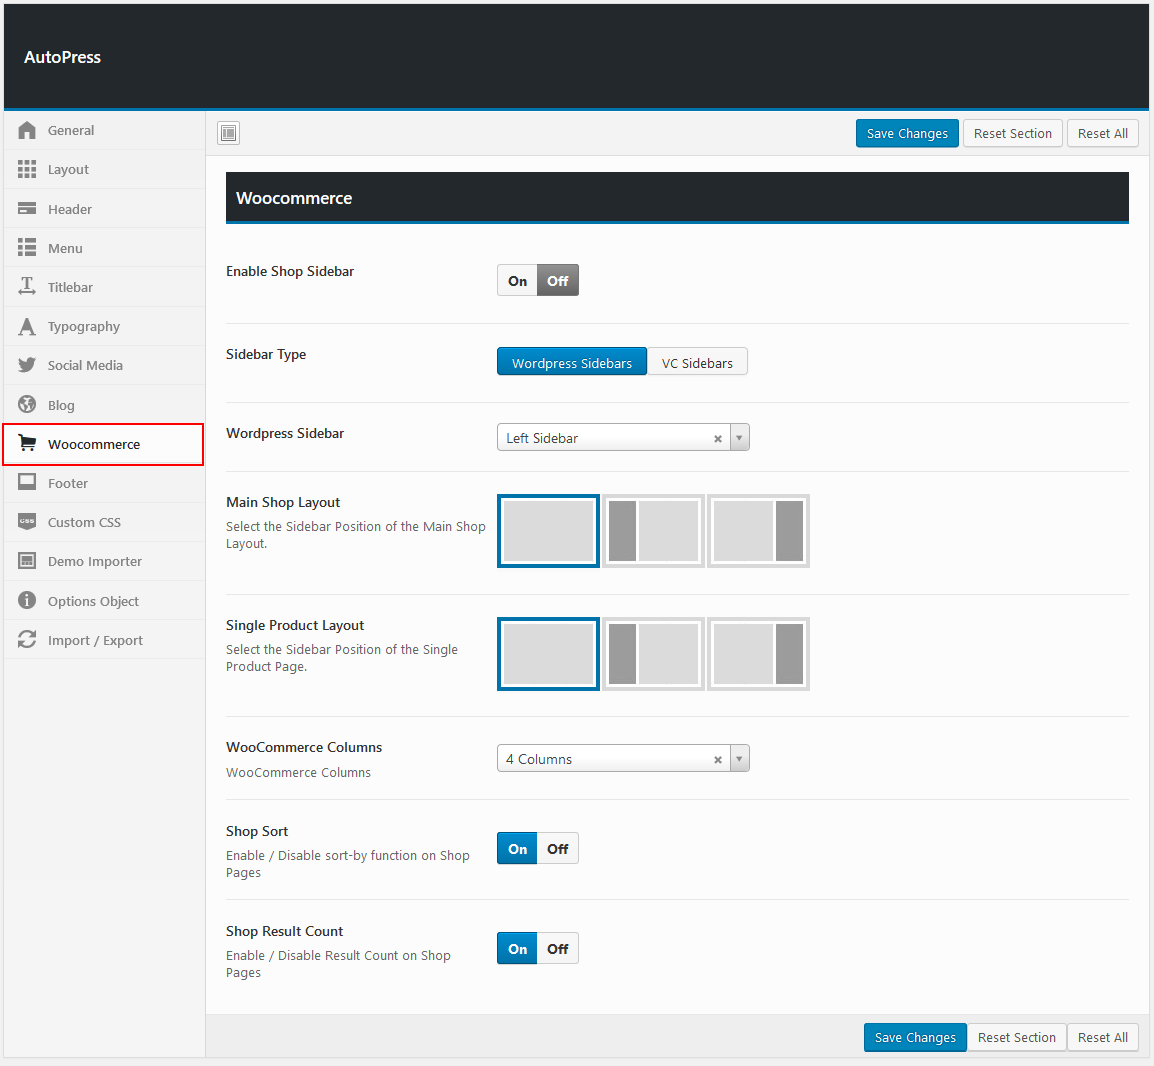
Task: Click the Footer icon in sidebar
Action: pos(27,482)
